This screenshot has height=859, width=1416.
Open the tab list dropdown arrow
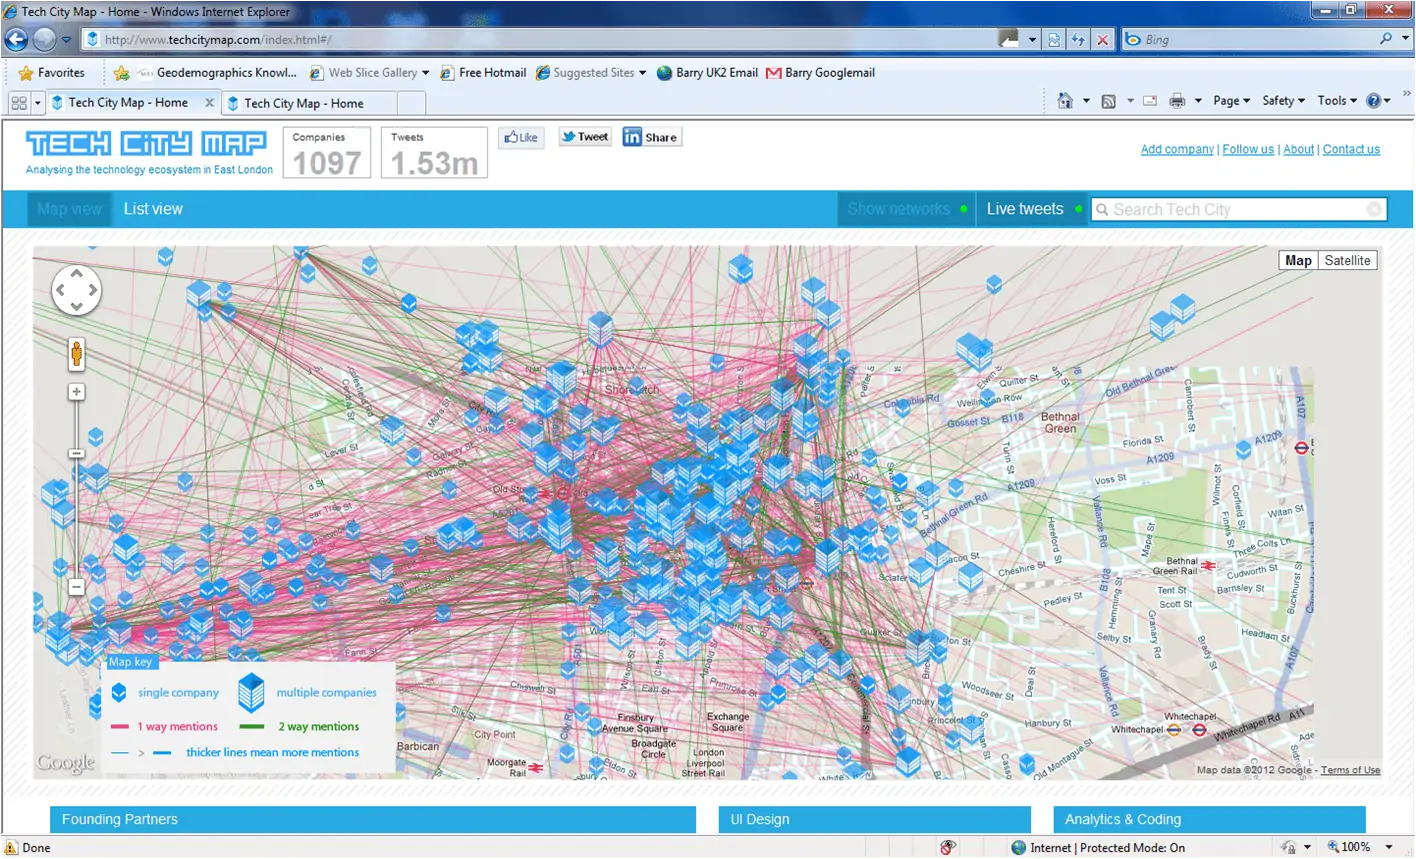(38, 103)
